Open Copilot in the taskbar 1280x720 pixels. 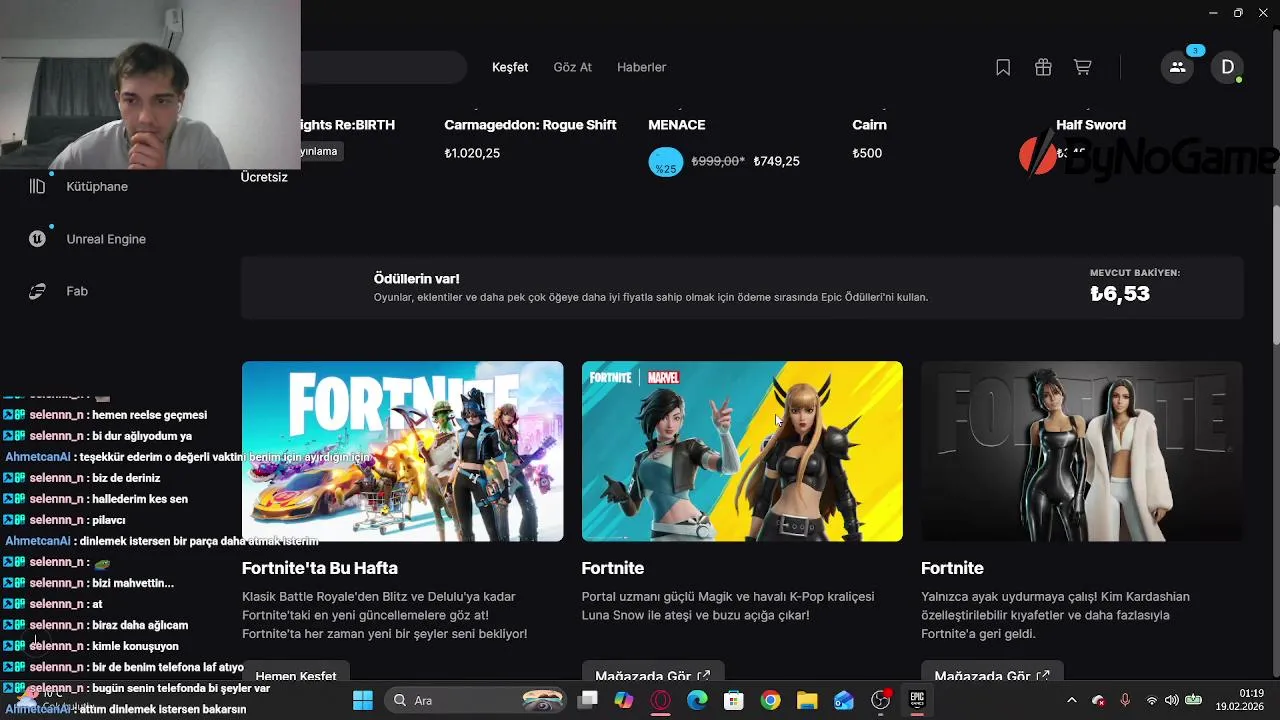pyautogui.click(x=624, y=700)
